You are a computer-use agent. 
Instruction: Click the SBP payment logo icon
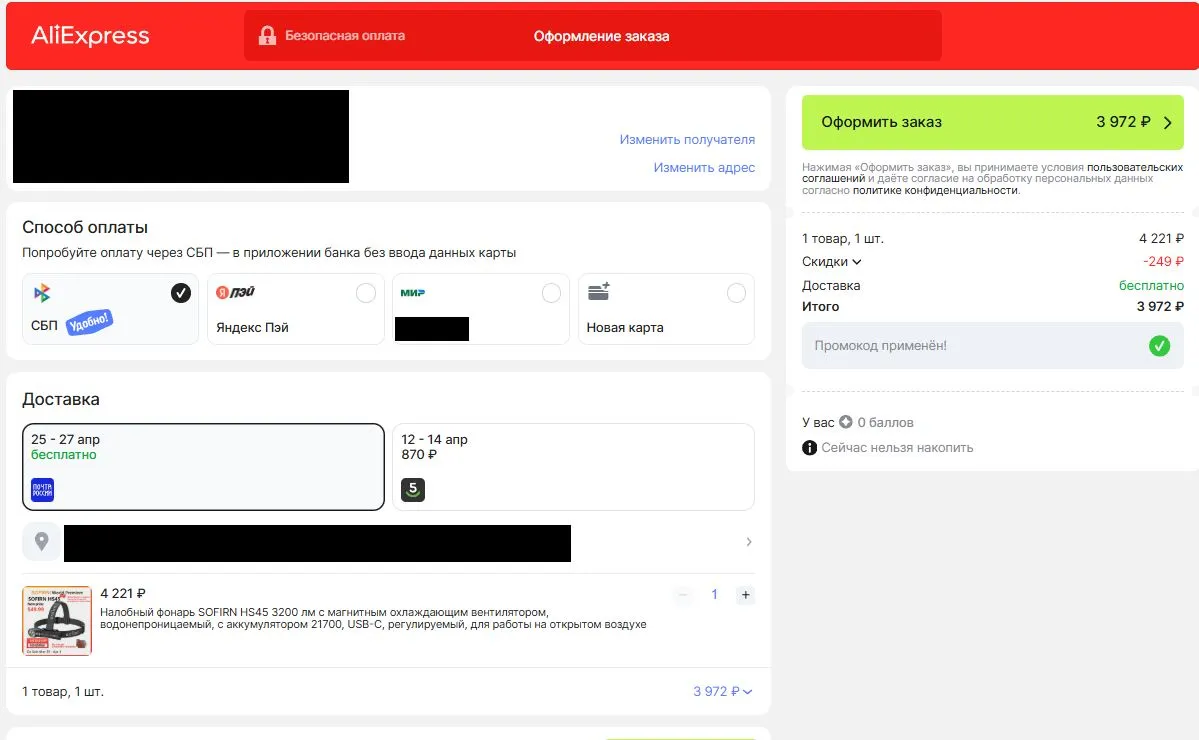click(41, 293)
